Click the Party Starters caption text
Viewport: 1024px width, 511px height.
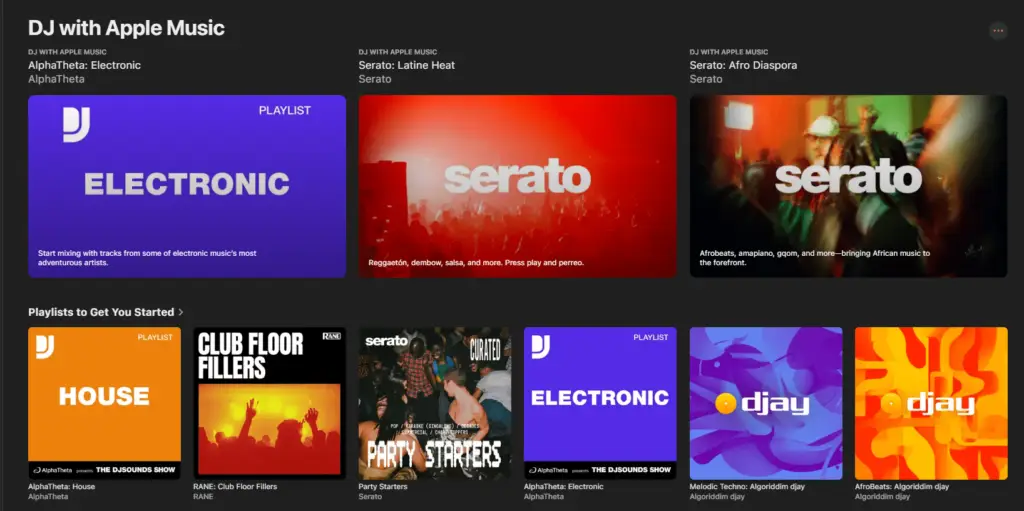coord(383,487)
